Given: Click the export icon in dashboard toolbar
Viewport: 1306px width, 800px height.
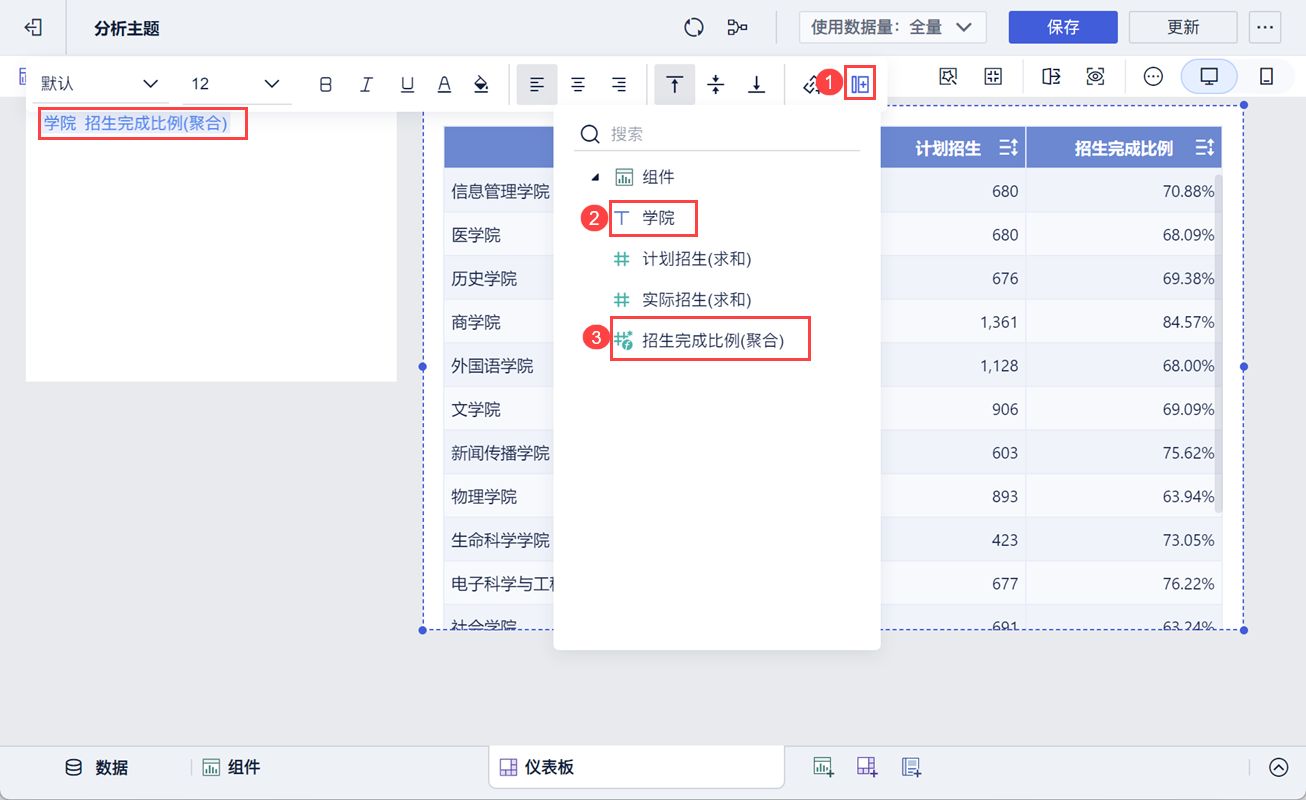Looking at the screenshot, I should [x=1051, y=77].
